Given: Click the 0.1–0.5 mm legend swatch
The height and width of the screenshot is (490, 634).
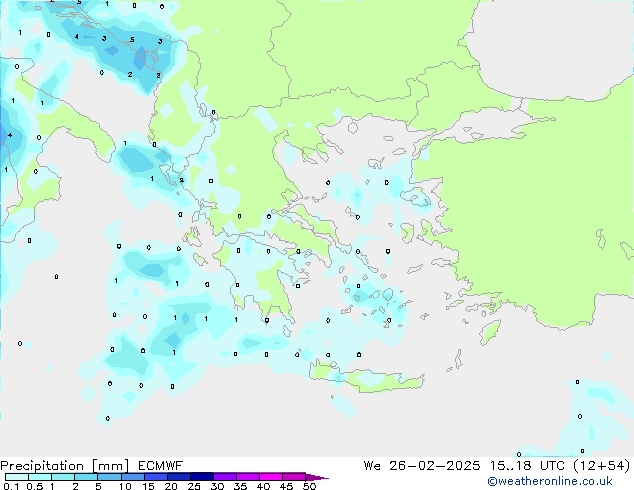Looking at the screenshot, I should pos(17,477).
